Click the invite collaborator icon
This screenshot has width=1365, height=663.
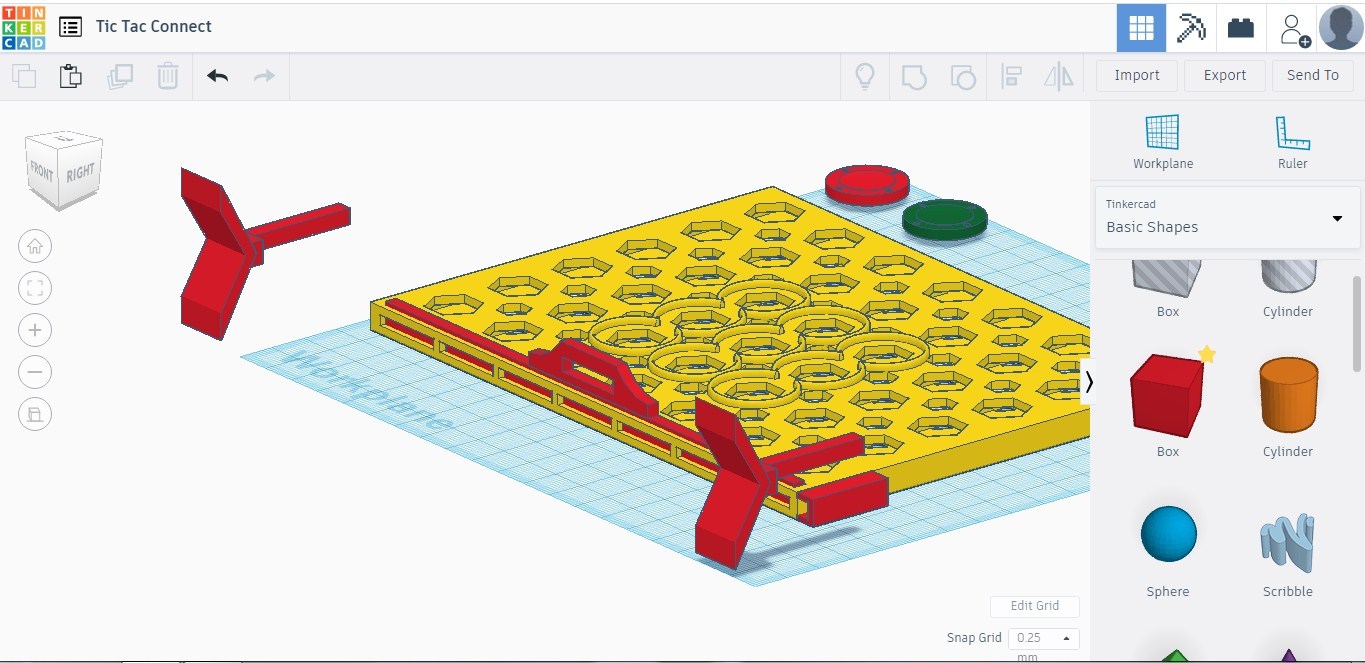tap(1294, 28)
